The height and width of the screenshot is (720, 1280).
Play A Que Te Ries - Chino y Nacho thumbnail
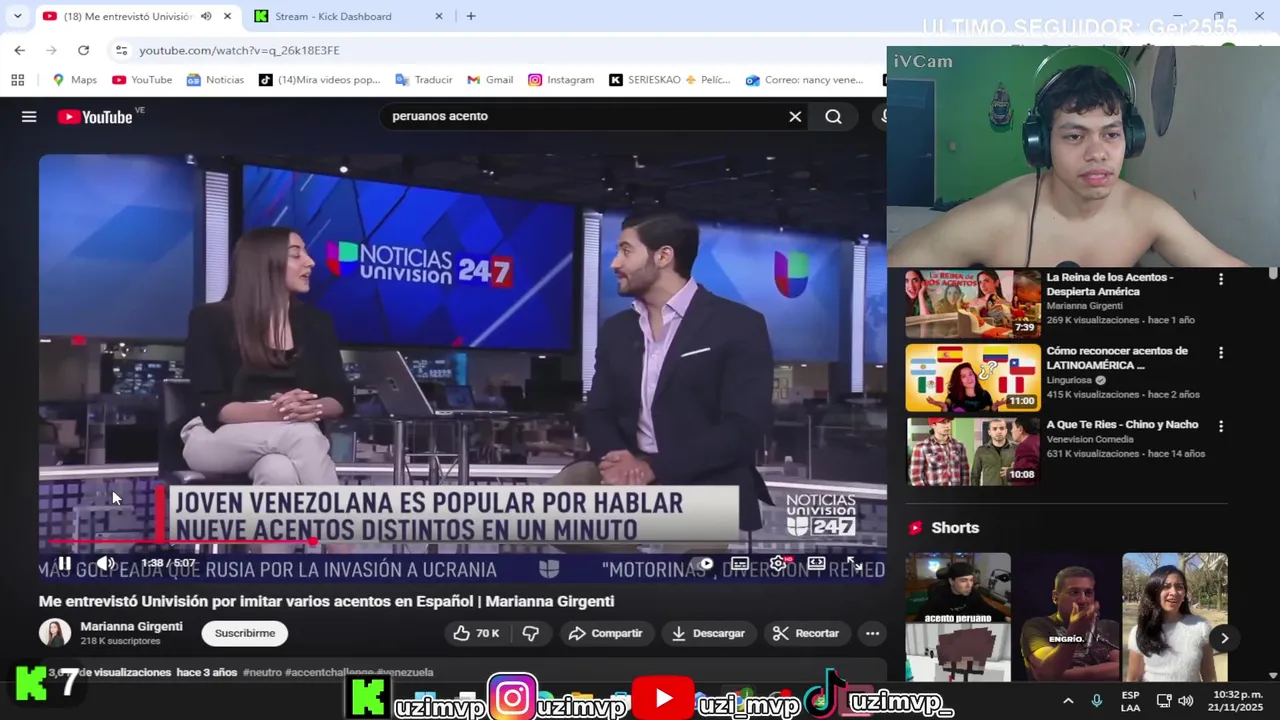[x=973, y=451]
